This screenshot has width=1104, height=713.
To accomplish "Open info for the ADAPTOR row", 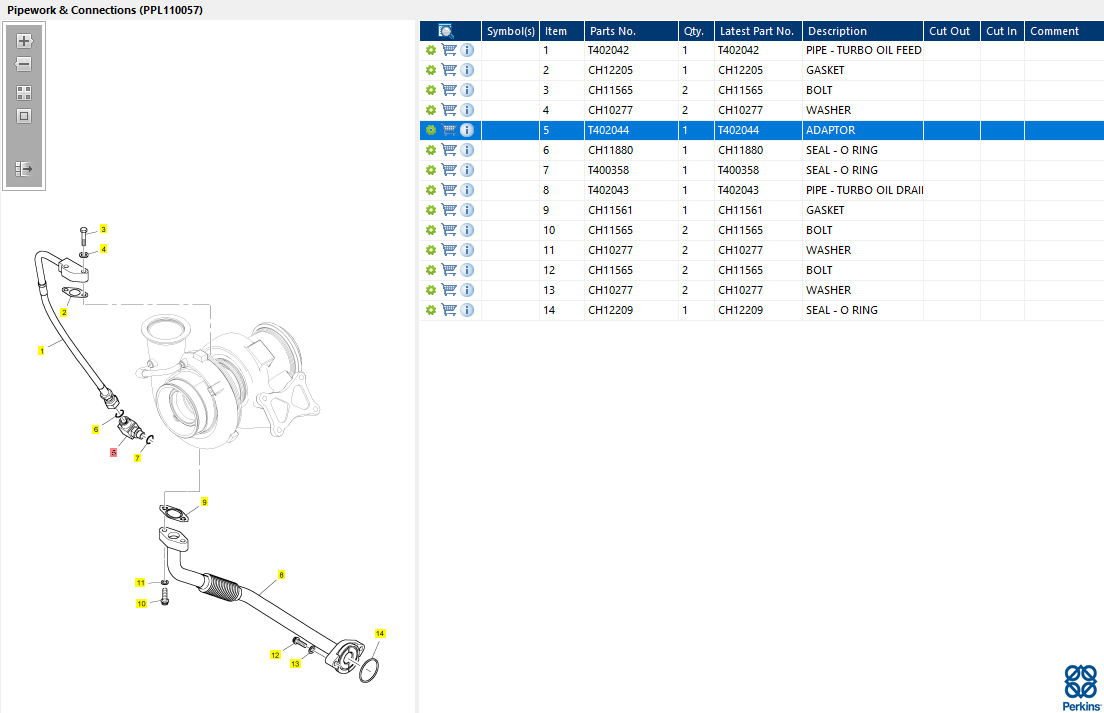I will pos(467,130).
